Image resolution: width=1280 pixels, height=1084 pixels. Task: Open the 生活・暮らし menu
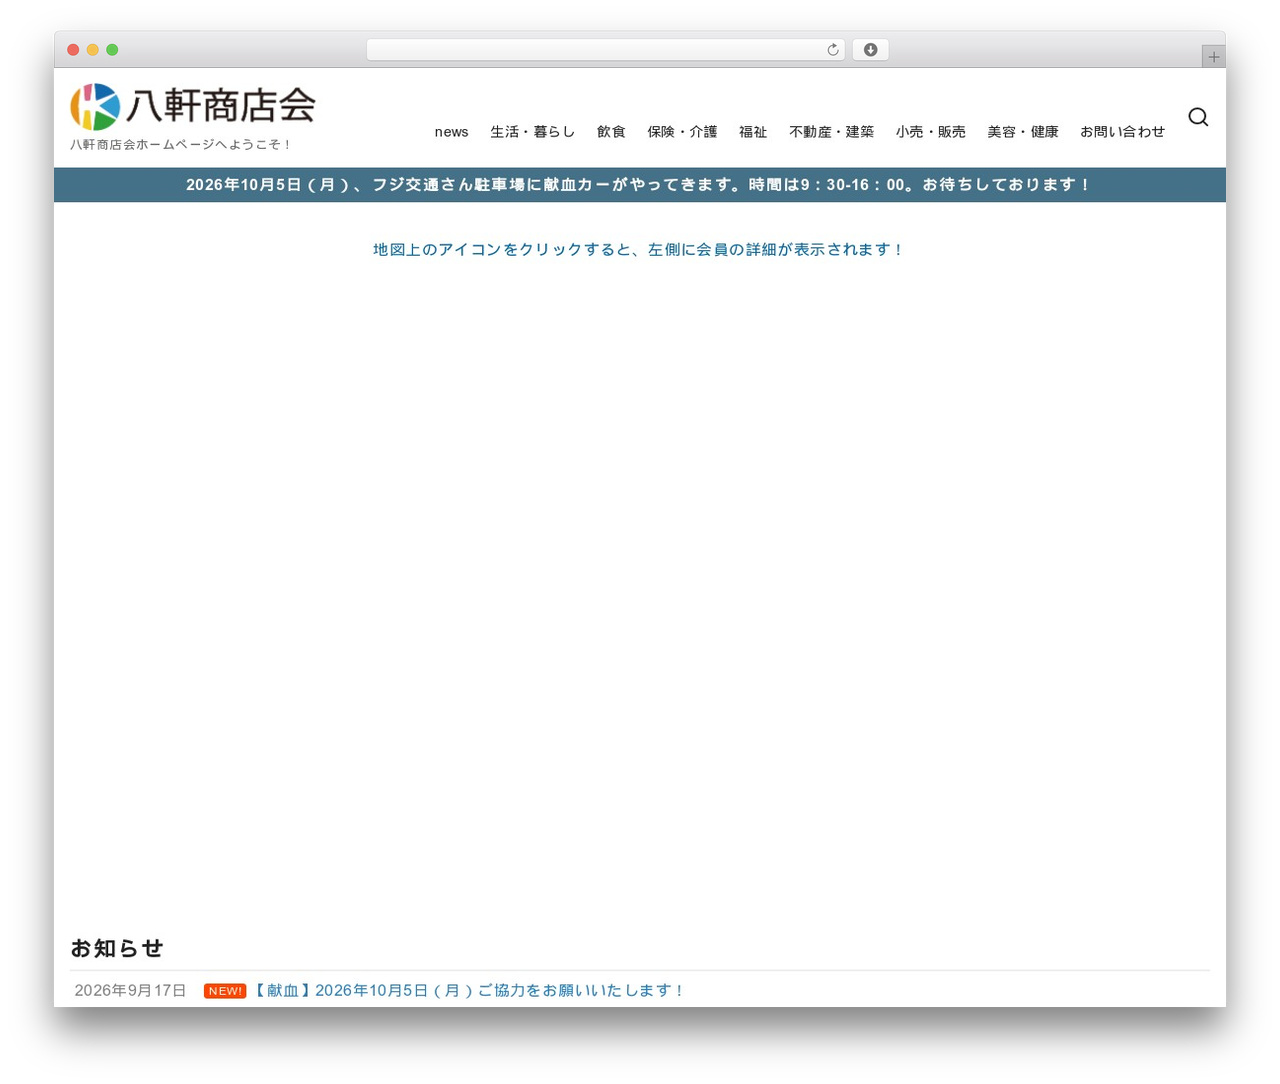[x=532, y=132]
